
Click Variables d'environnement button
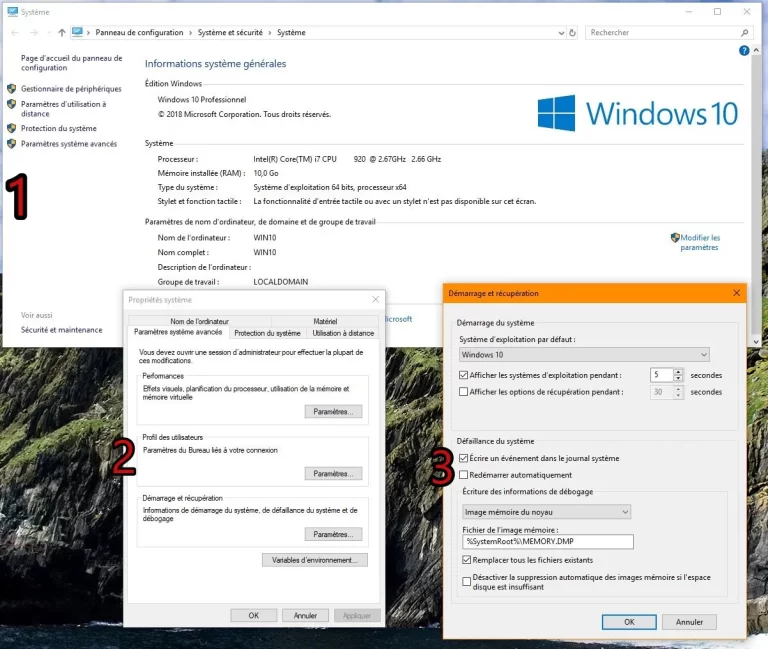coord(314,560)
